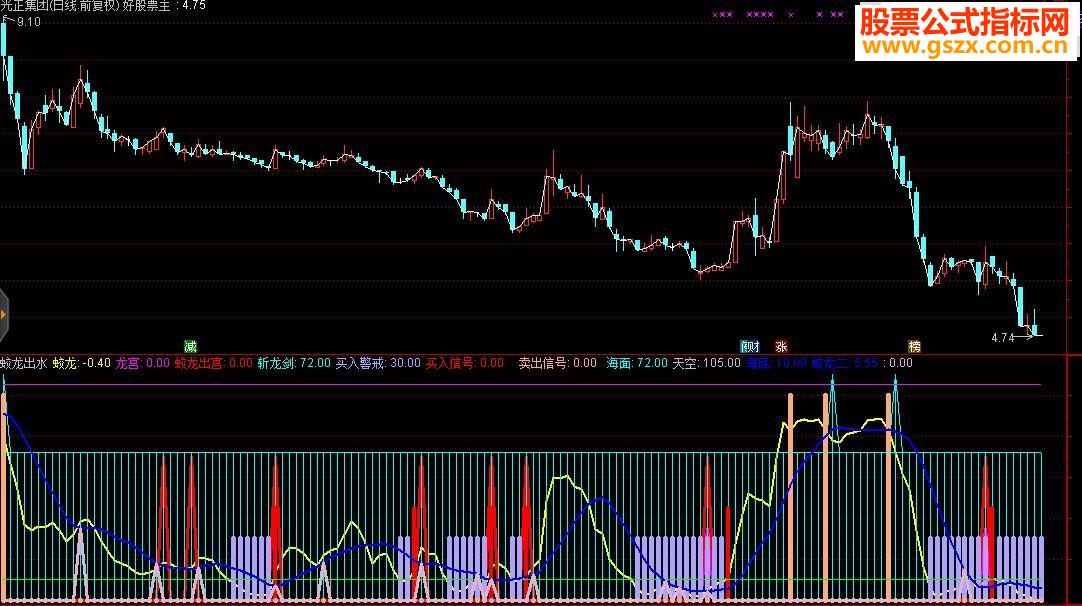Image resolution: width=1082 pixels, height=606 pixels.
Task: Click the 顾财 info marker icon
Action: pos(749,346)
